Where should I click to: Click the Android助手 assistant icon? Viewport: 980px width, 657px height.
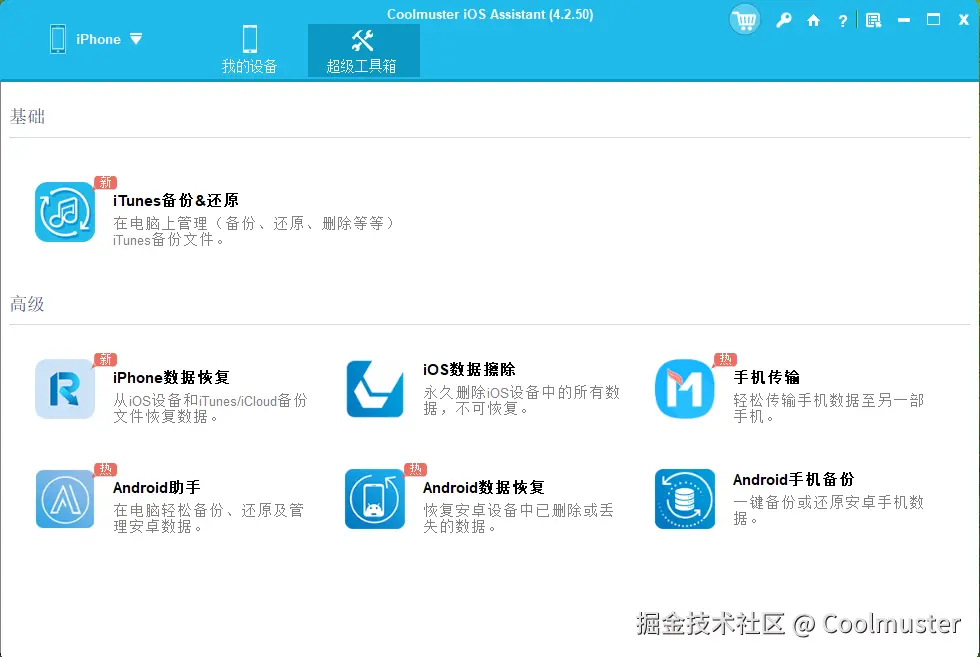[x=64, y=500]
